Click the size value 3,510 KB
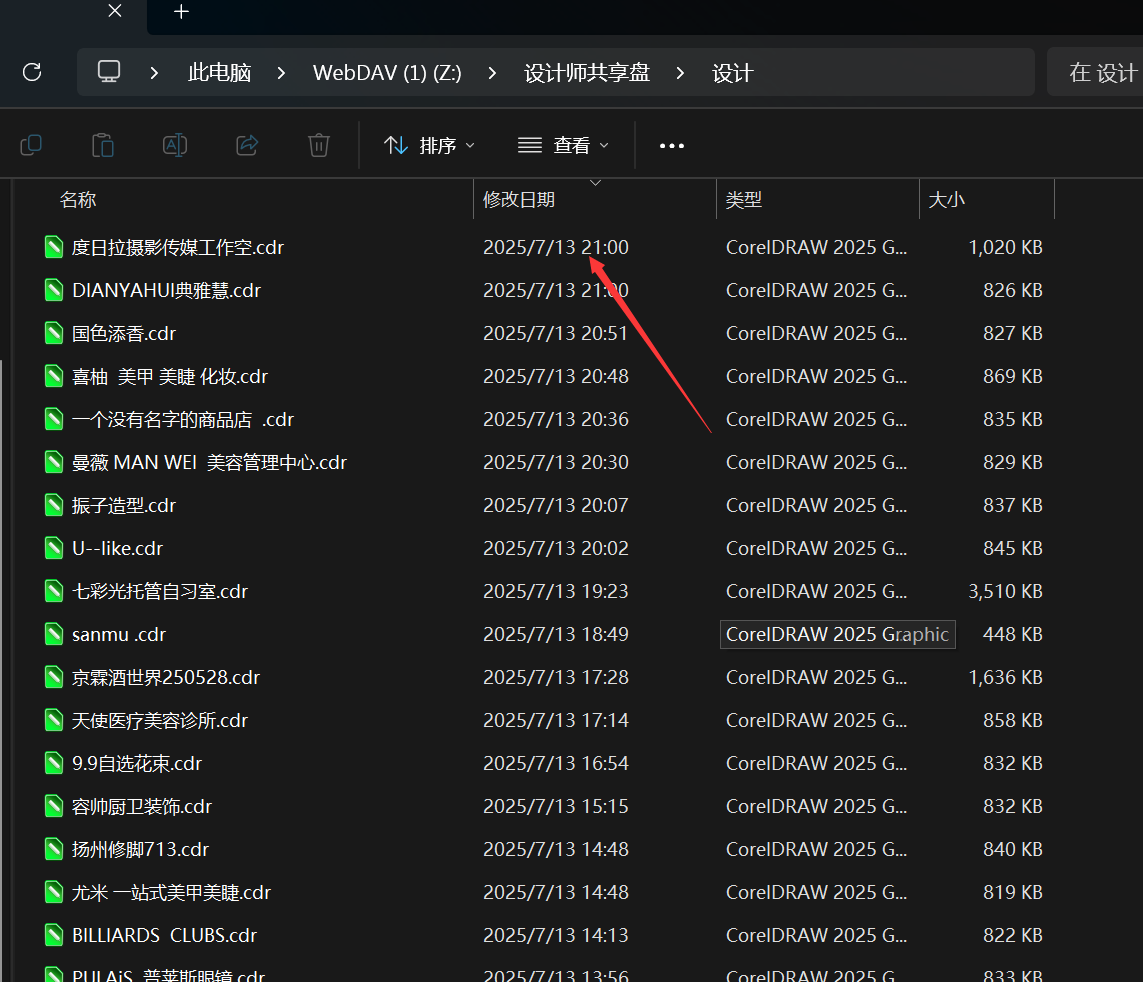This screenshot has height=982, width=1143. point(1005,591)
